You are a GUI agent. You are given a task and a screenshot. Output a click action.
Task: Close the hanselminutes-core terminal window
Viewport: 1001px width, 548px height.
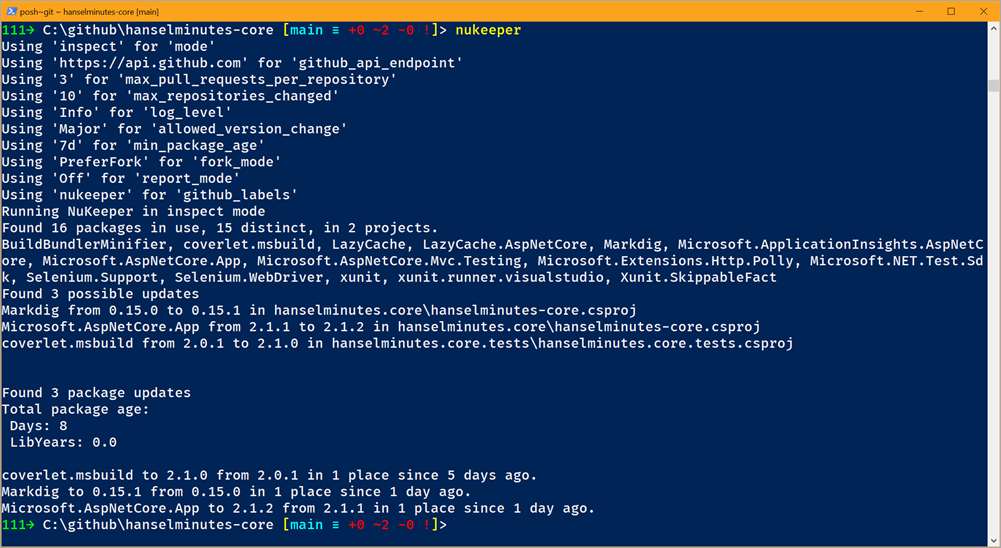[x=983, y=11]
